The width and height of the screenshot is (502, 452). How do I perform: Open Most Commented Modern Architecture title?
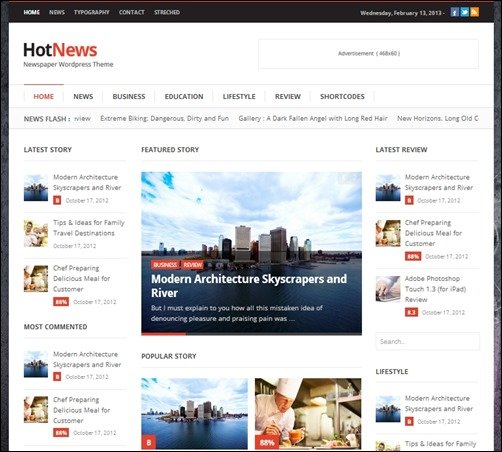pos(87,359)
